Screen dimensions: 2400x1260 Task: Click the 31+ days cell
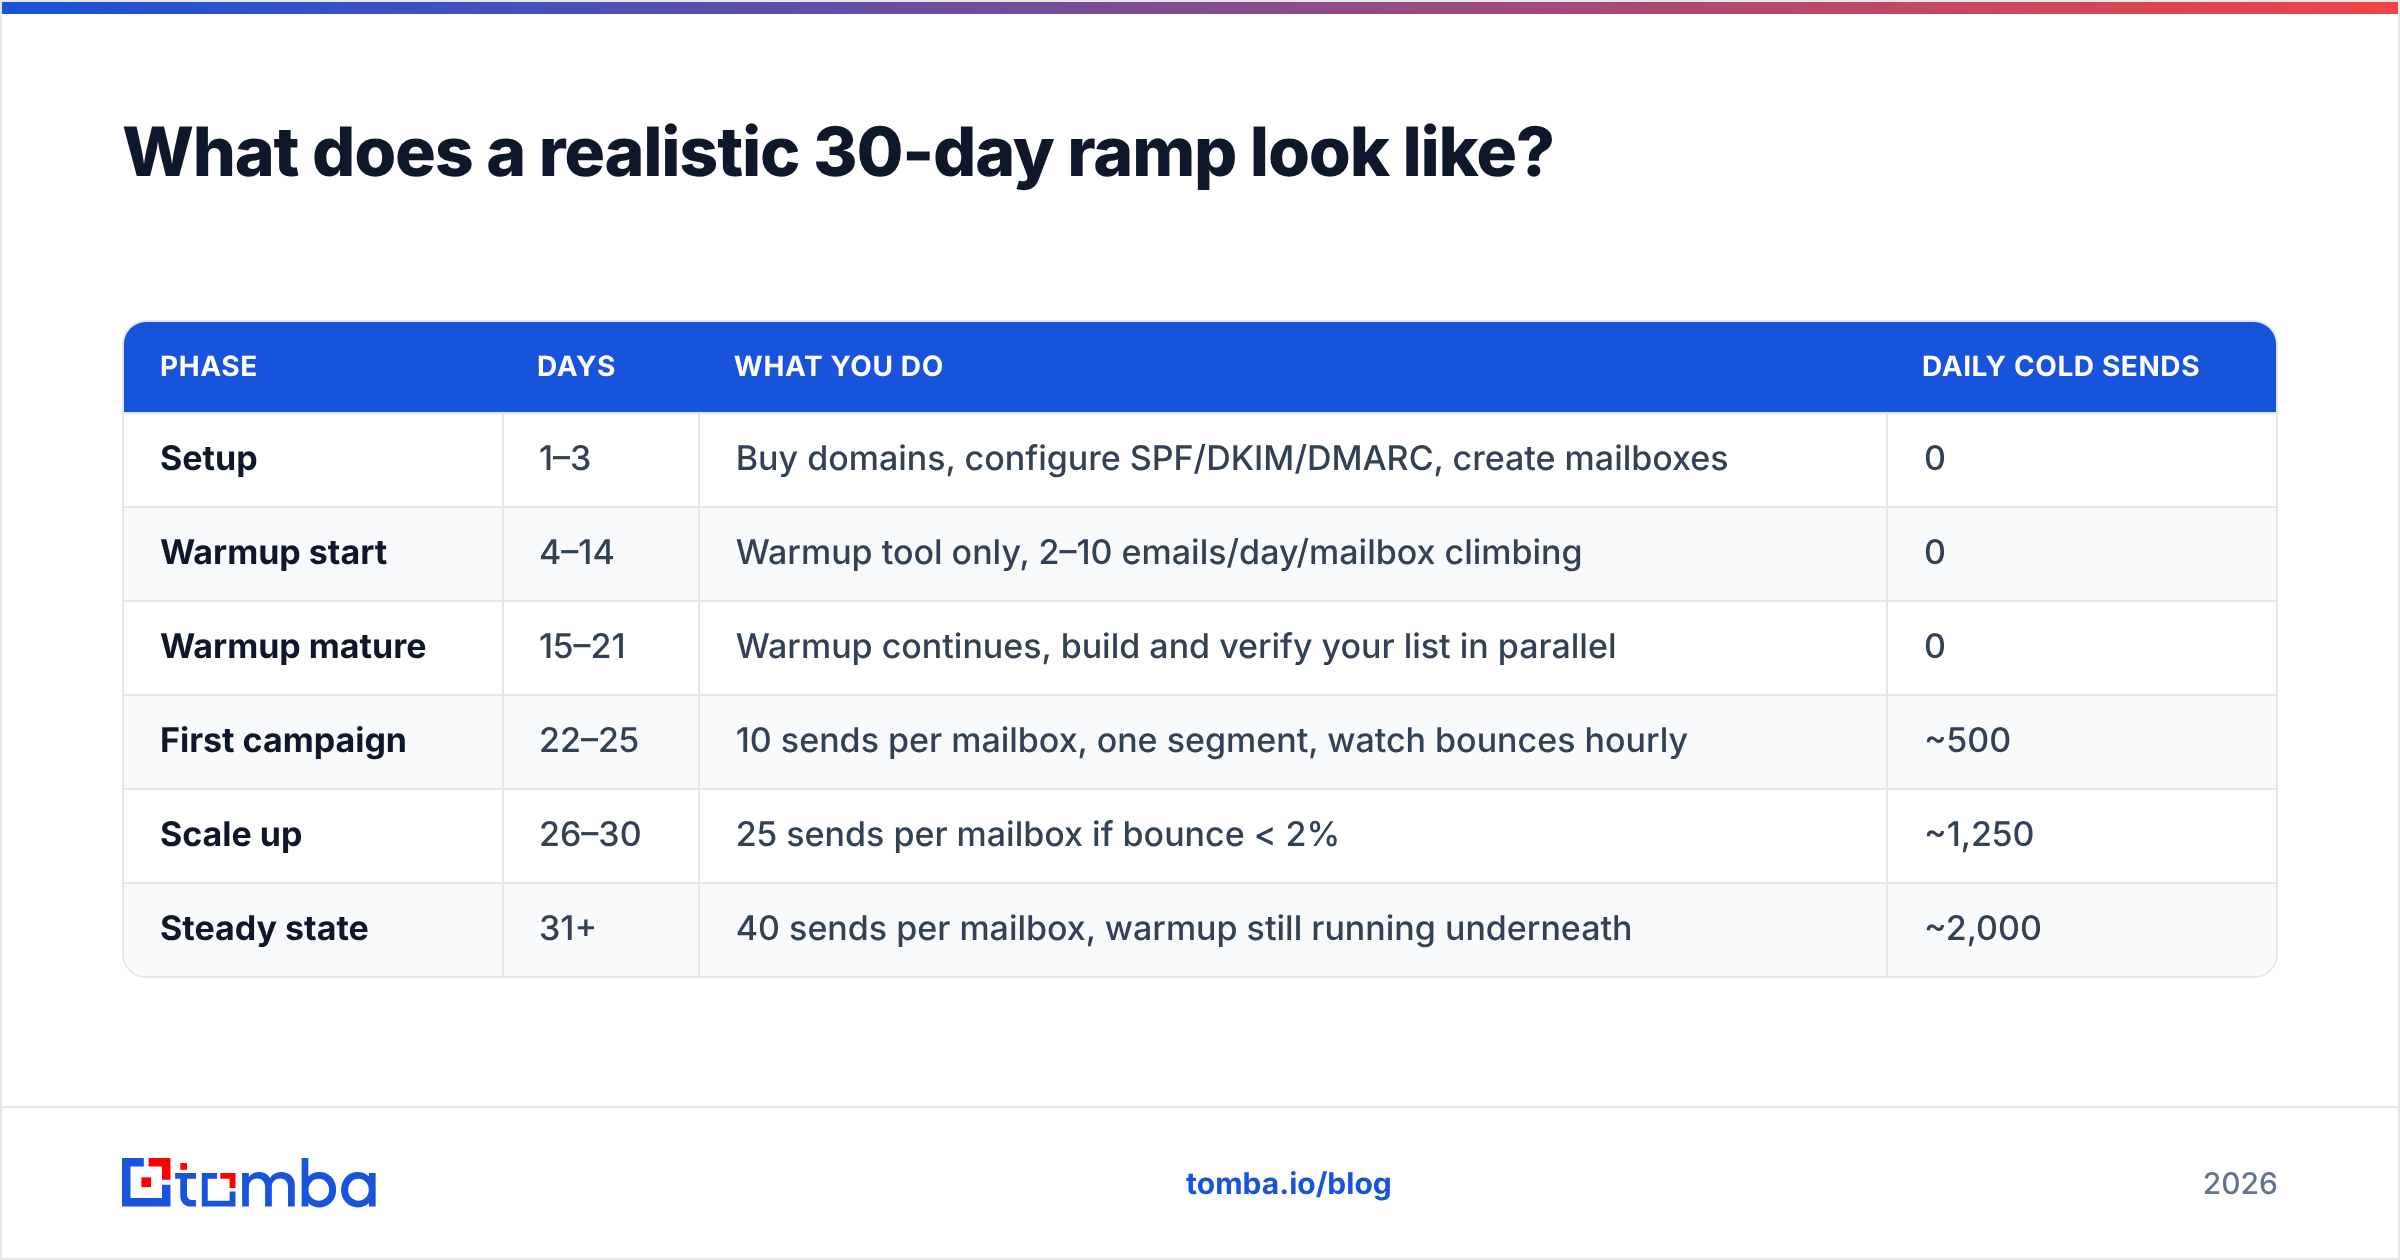pos(601,929)
